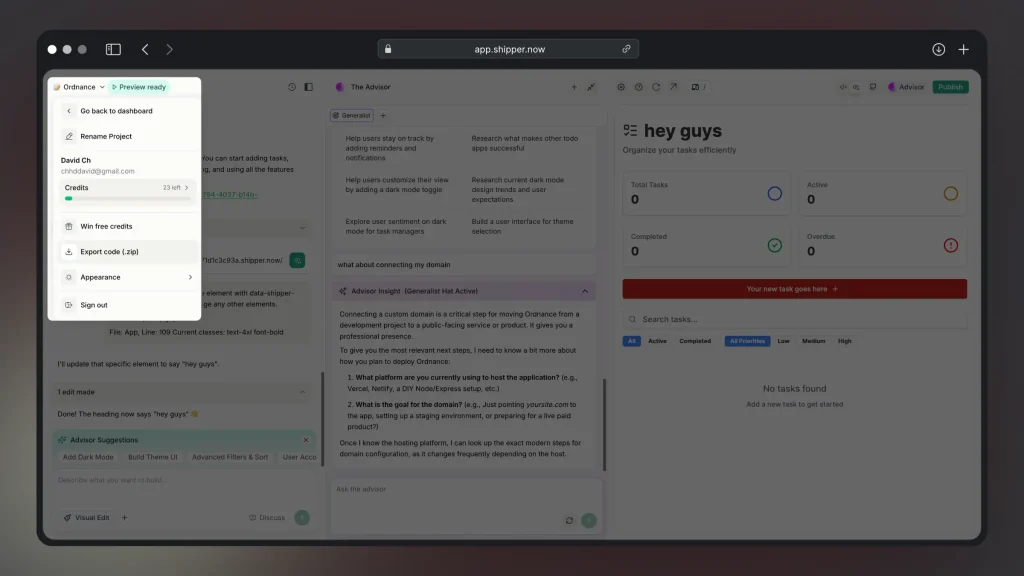Open the Ordnance project dropdown
Viewport: 1024px width, 576px height.
tap(79, 87)
